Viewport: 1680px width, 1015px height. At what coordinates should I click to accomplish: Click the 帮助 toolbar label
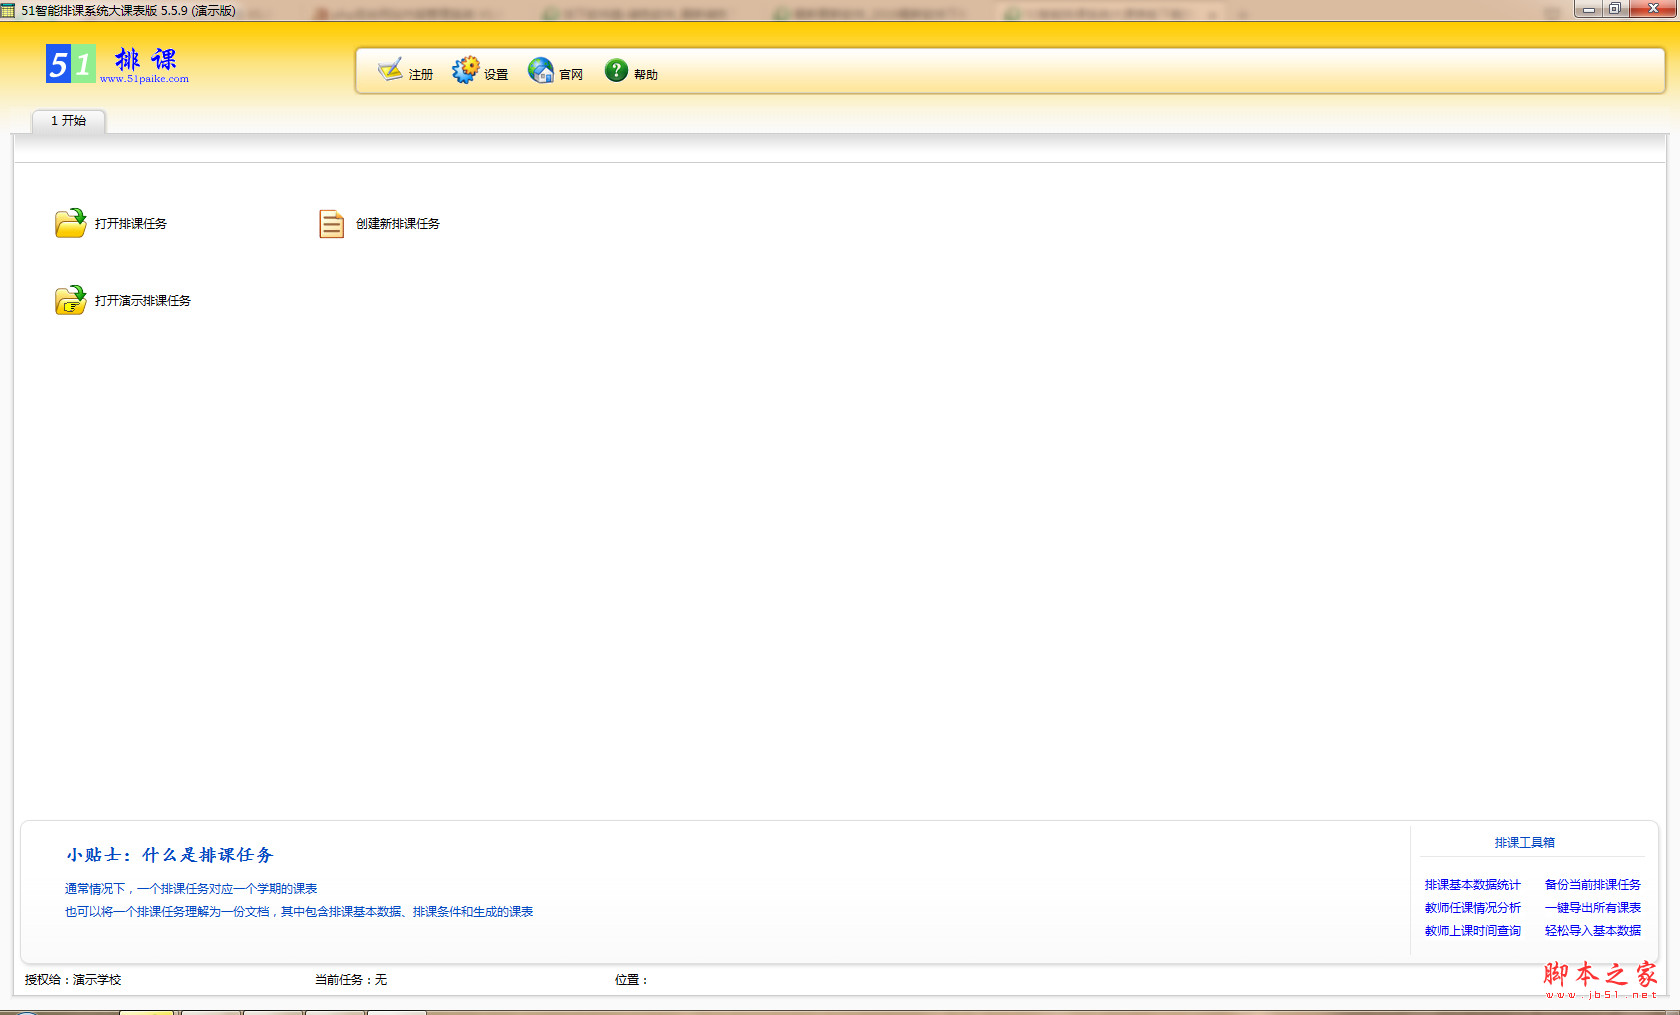646,75
